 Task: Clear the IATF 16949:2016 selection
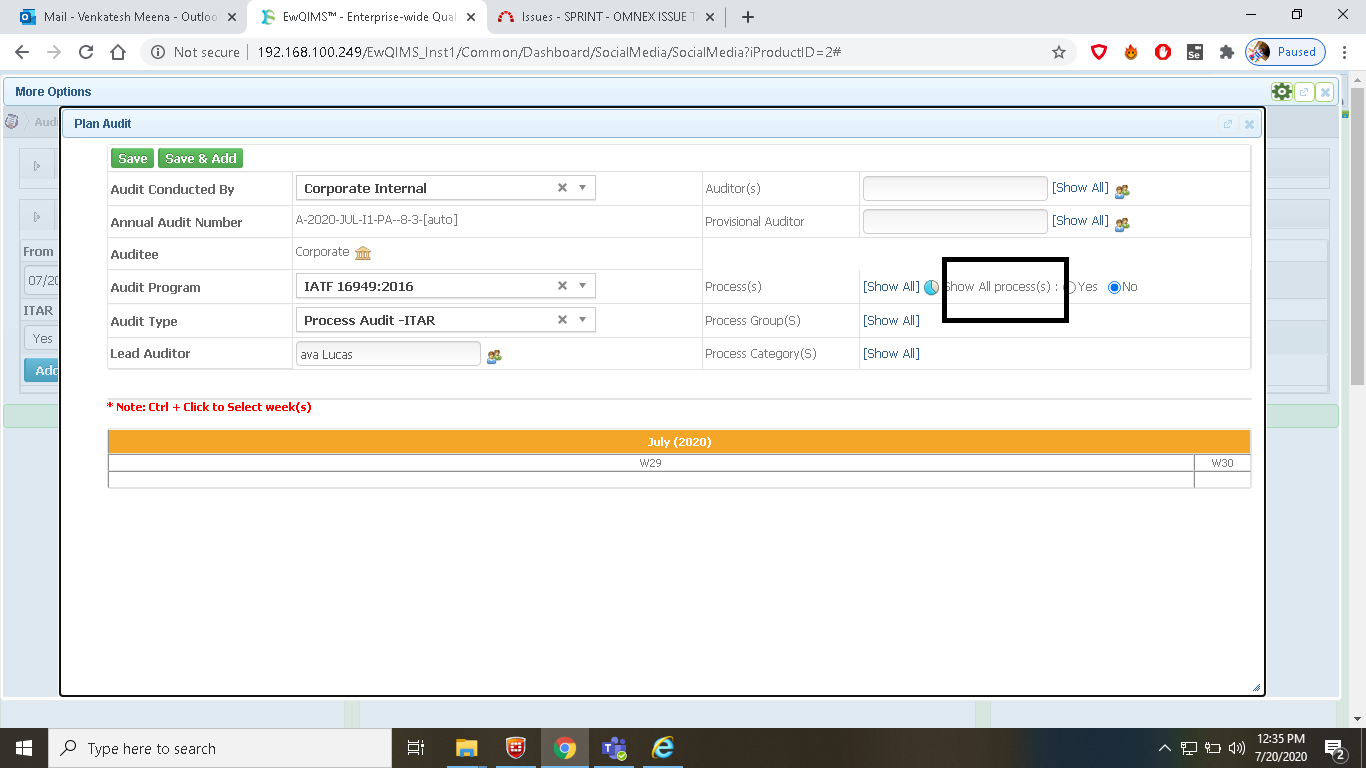tap(562, 286)
